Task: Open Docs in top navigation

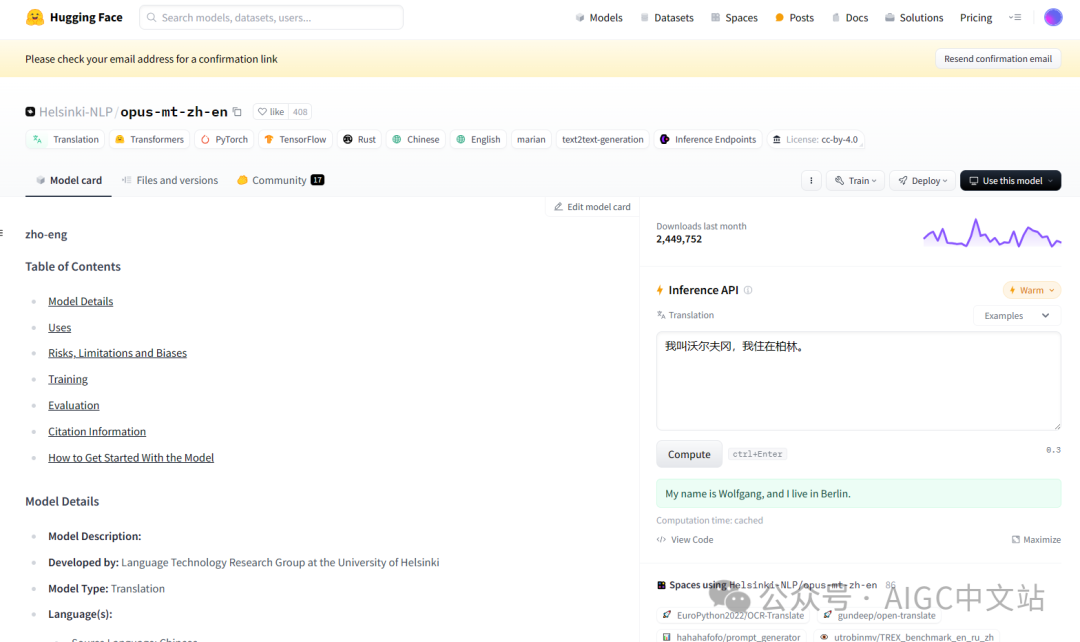Action: (x=850, y=17)
